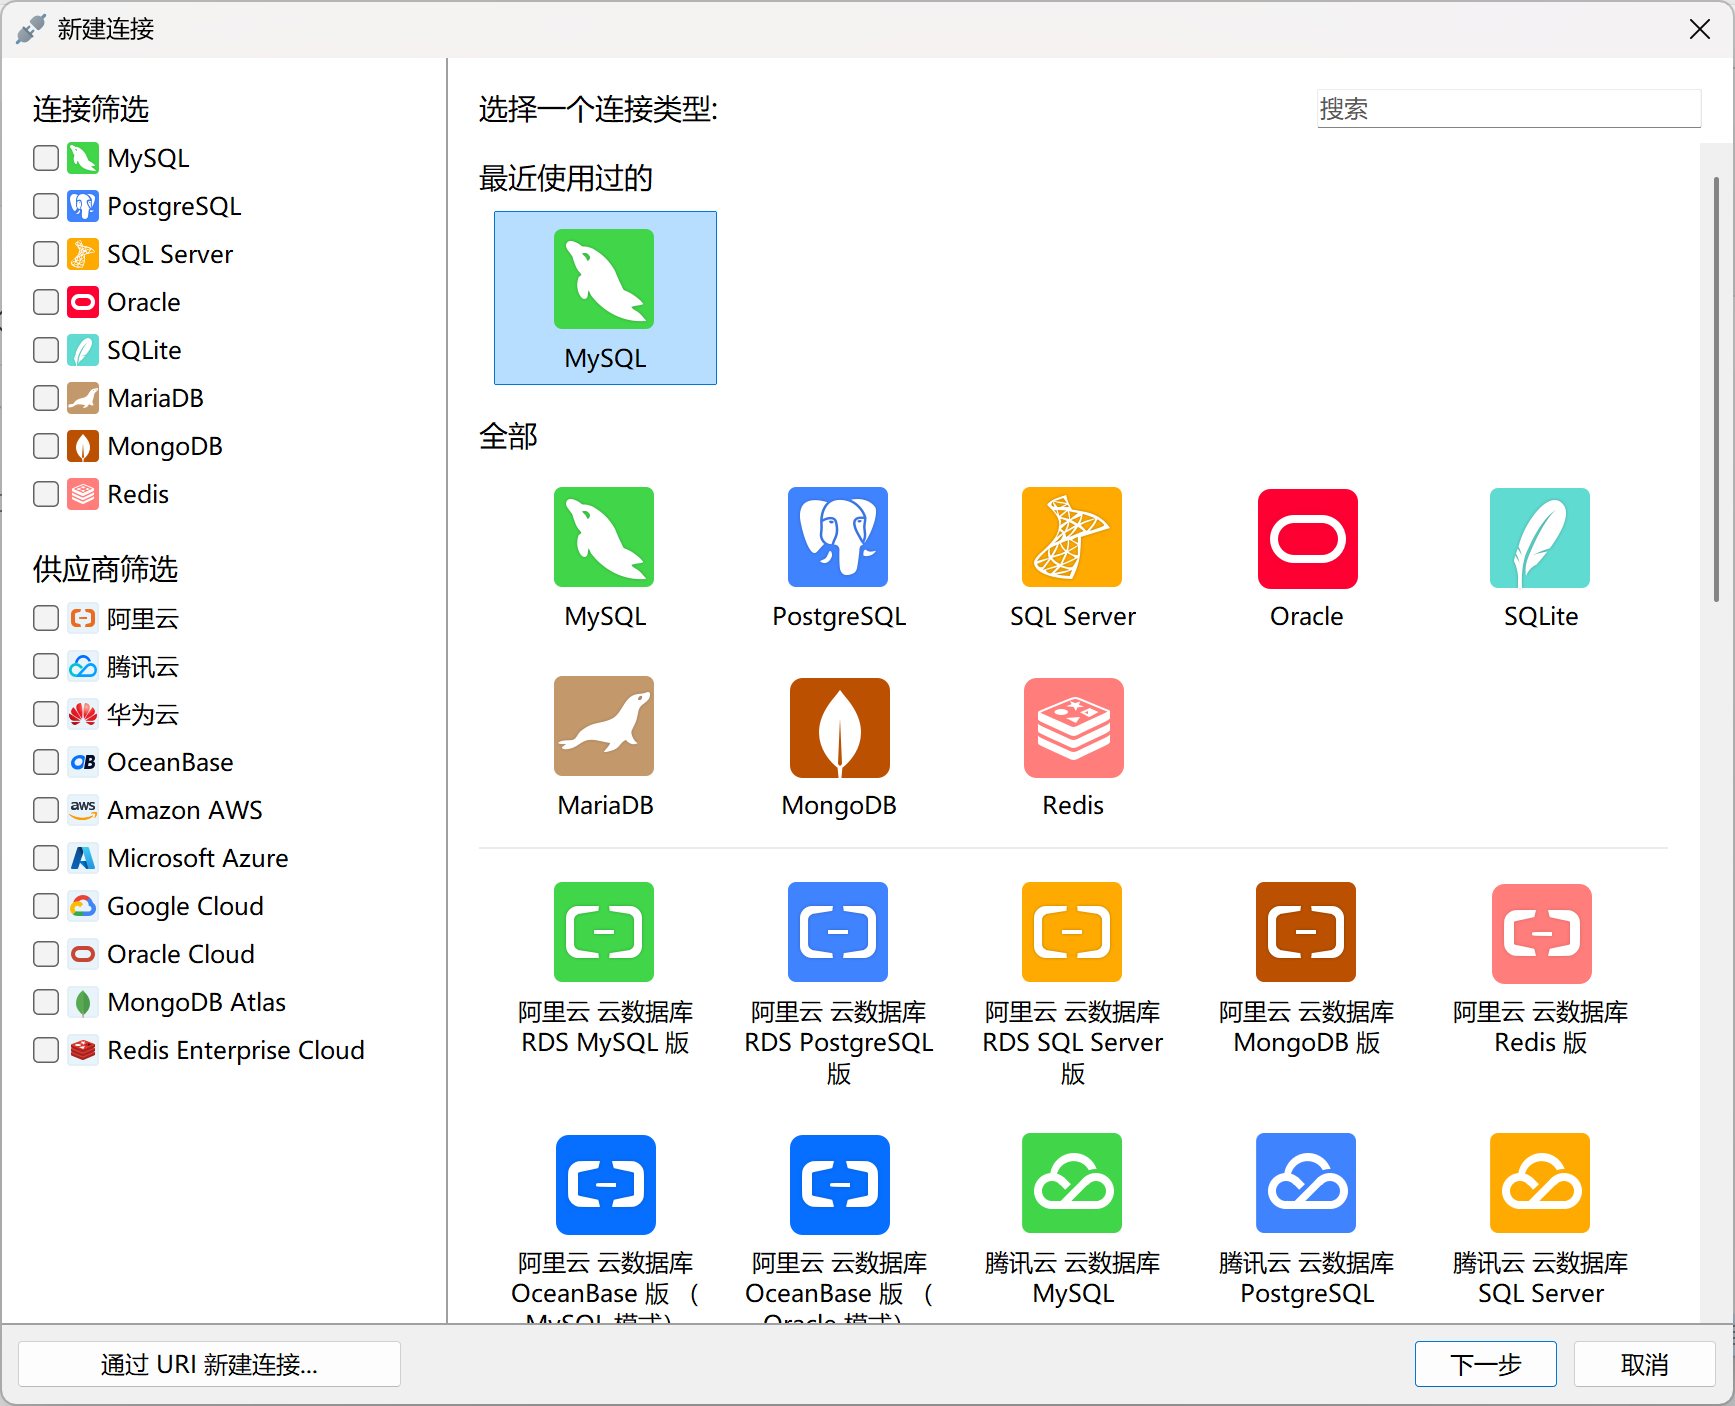Choose MySQL in the All section
Viewport: 1735px width, 1406px height.
click(604, 558)
